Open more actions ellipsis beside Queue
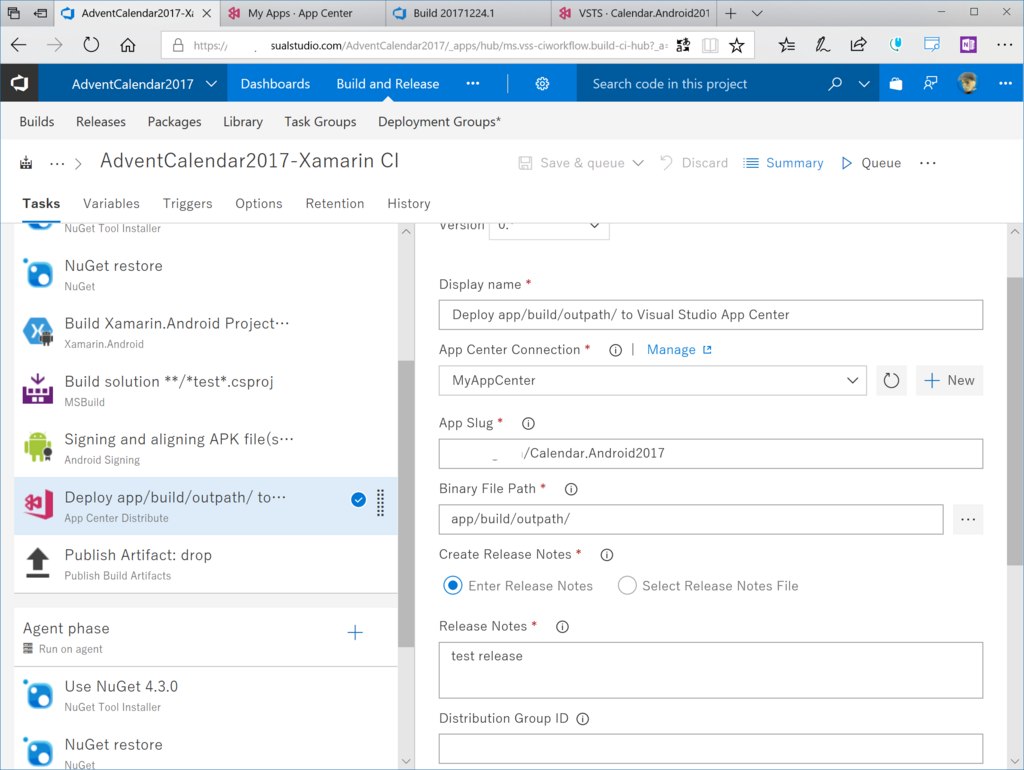The image size is (1024, 770). coord(927,163)
